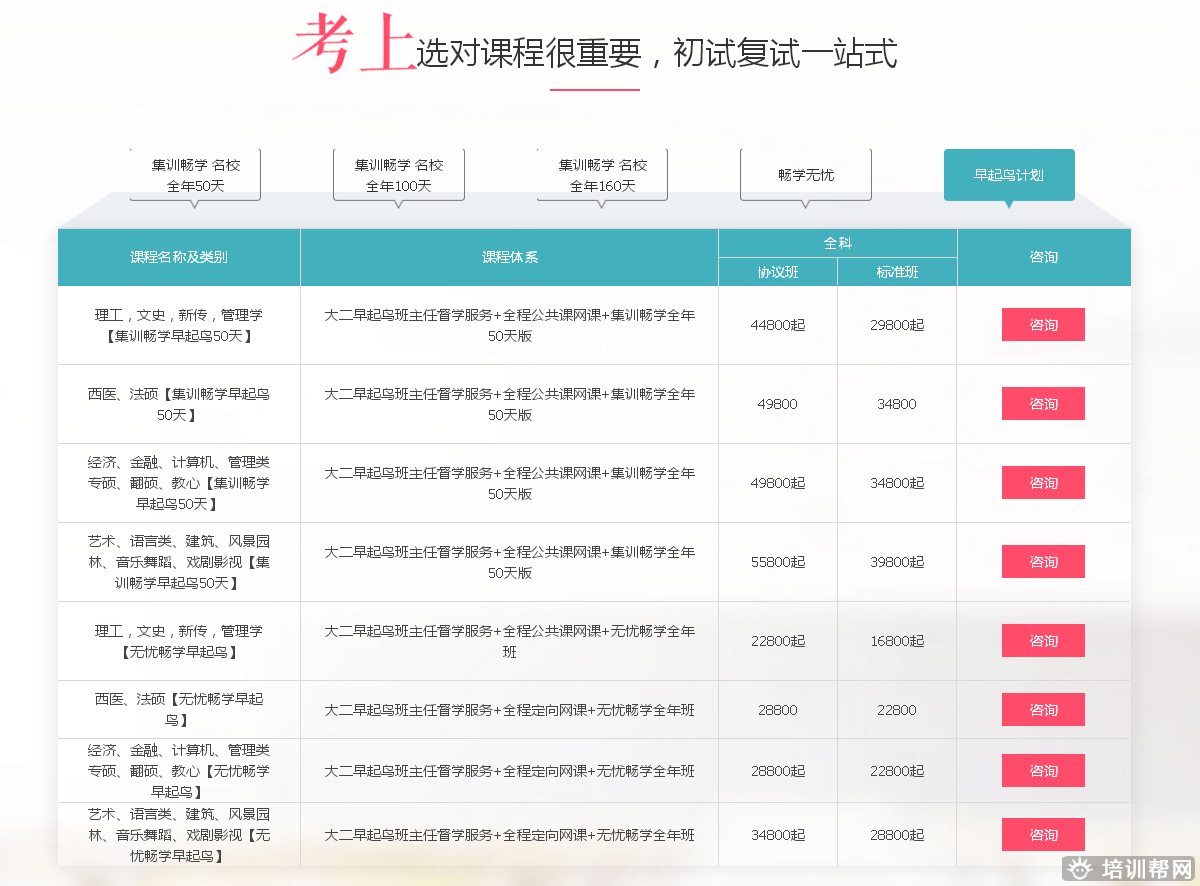The height and width of the screenshot is (886, 1200).
Task: Click 咨询 for 西医、法硕 无忧畅学早起鸟 row
Action: [x=1043, y=710]
